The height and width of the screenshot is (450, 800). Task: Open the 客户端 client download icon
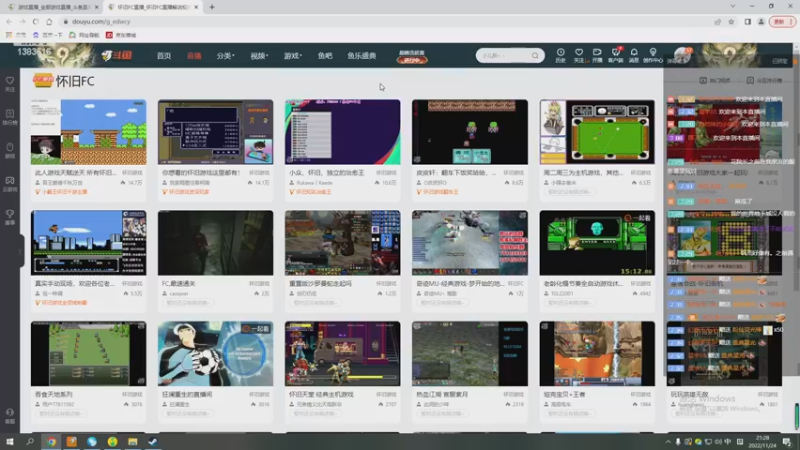tap(615, 55)
